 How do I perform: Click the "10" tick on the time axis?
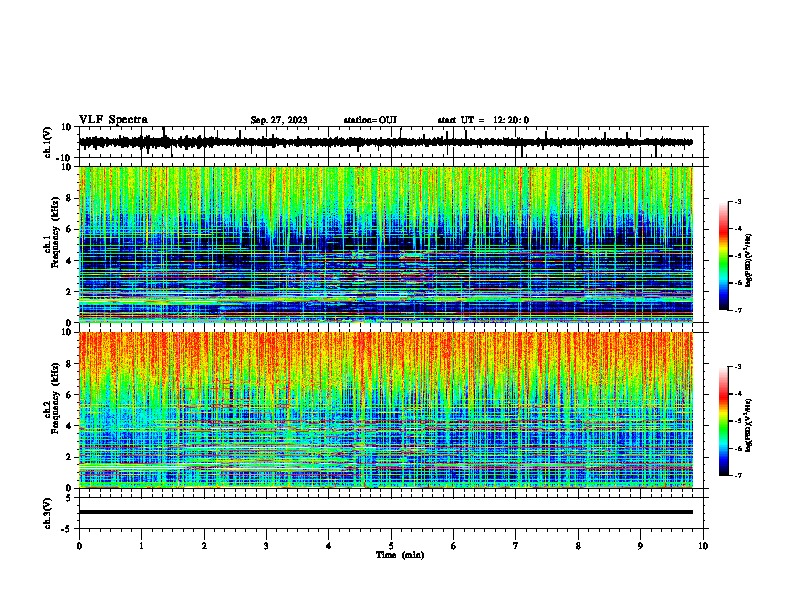pos(703,546)
